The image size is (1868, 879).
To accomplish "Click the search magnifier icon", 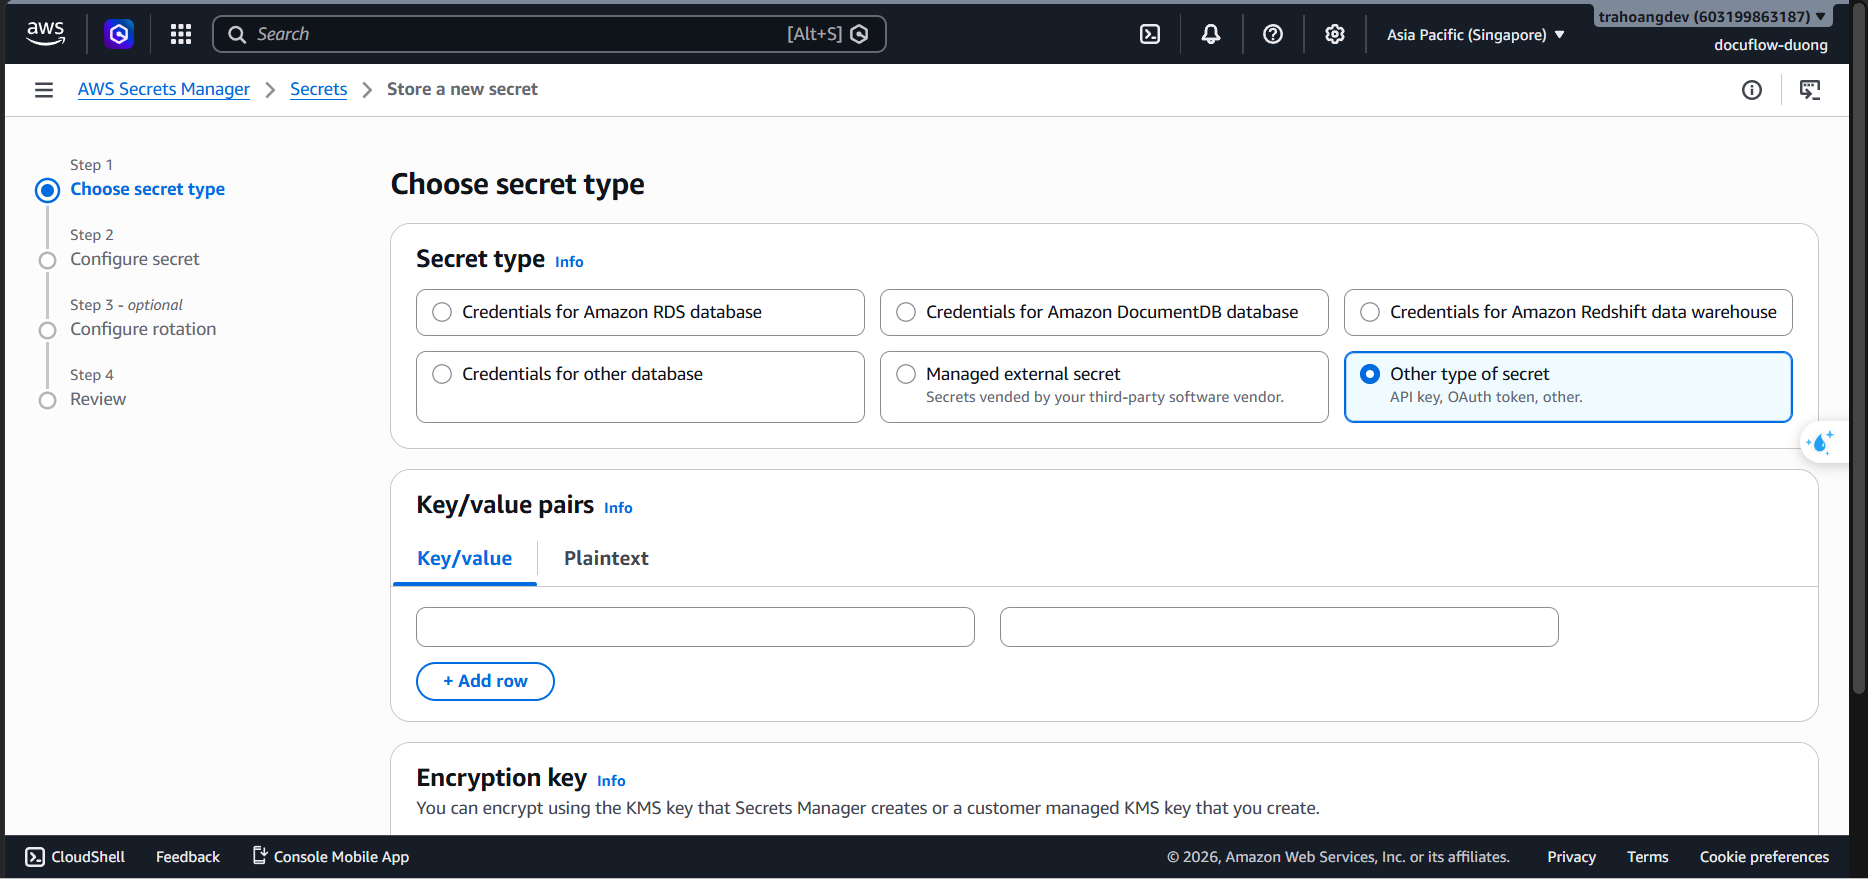I will pos(237,34).
